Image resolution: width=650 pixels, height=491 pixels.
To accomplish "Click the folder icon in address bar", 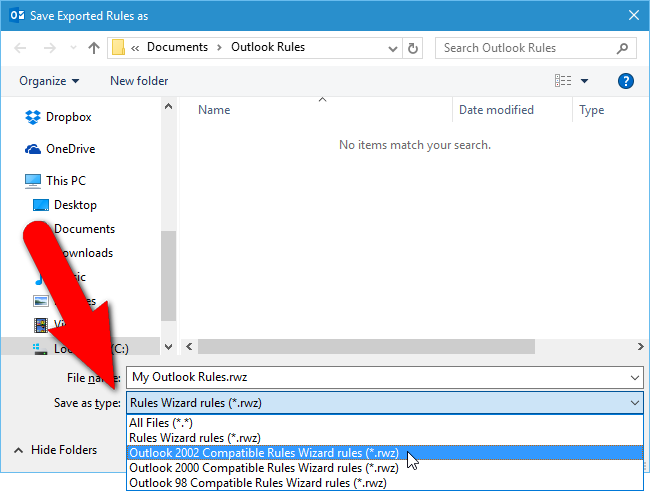I will (119, 48).
